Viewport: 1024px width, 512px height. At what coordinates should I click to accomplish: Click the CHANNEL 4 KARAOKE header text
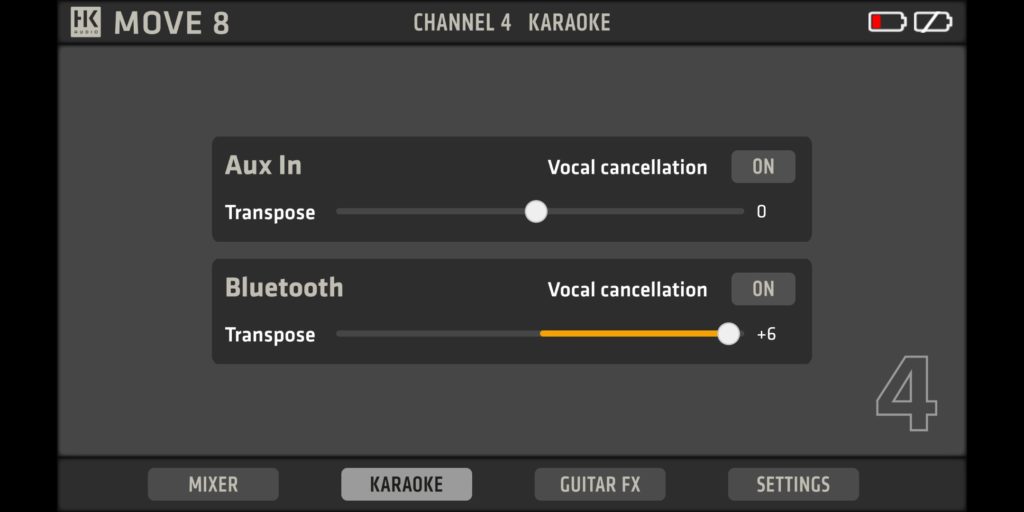[x=511, y=23]
